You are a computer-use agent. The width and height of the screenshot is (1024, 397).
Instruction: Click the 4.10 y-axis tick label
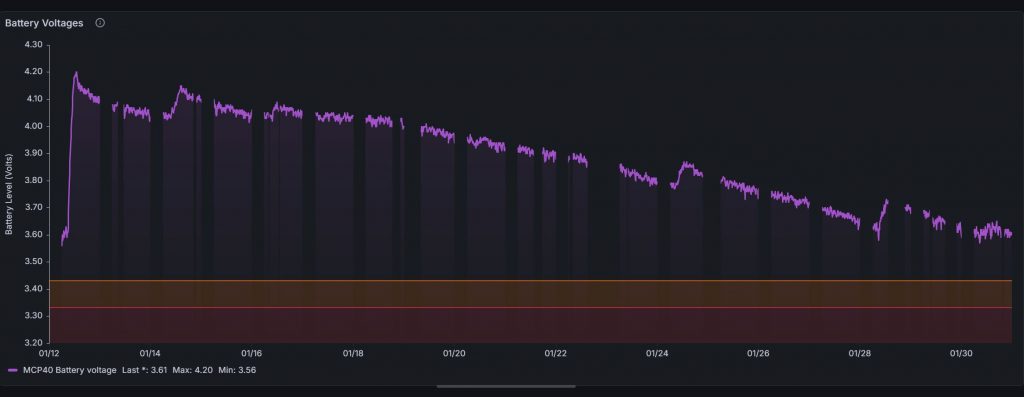pos(33,99)
